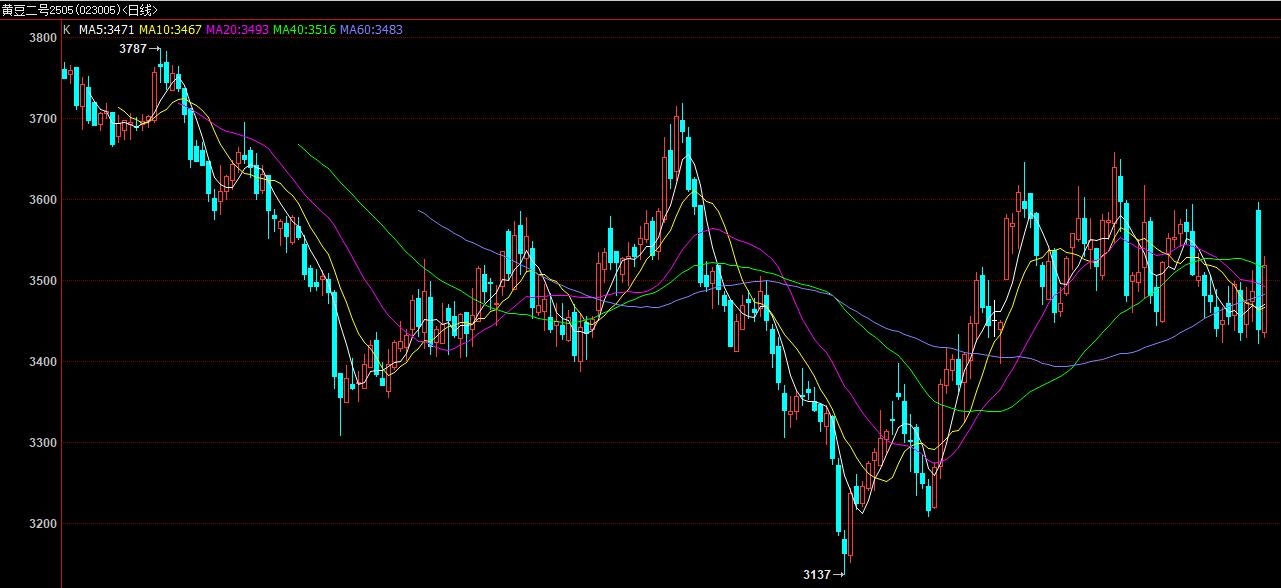Click the 3600 price axis label

click(44, 200)
